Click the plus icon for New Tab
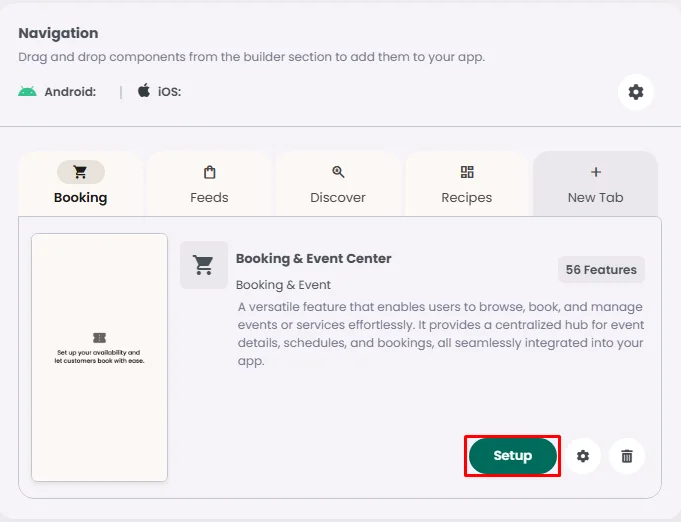The height and width of the screenshot is (522, 681). pyautogui.click(x=596, y=172)
